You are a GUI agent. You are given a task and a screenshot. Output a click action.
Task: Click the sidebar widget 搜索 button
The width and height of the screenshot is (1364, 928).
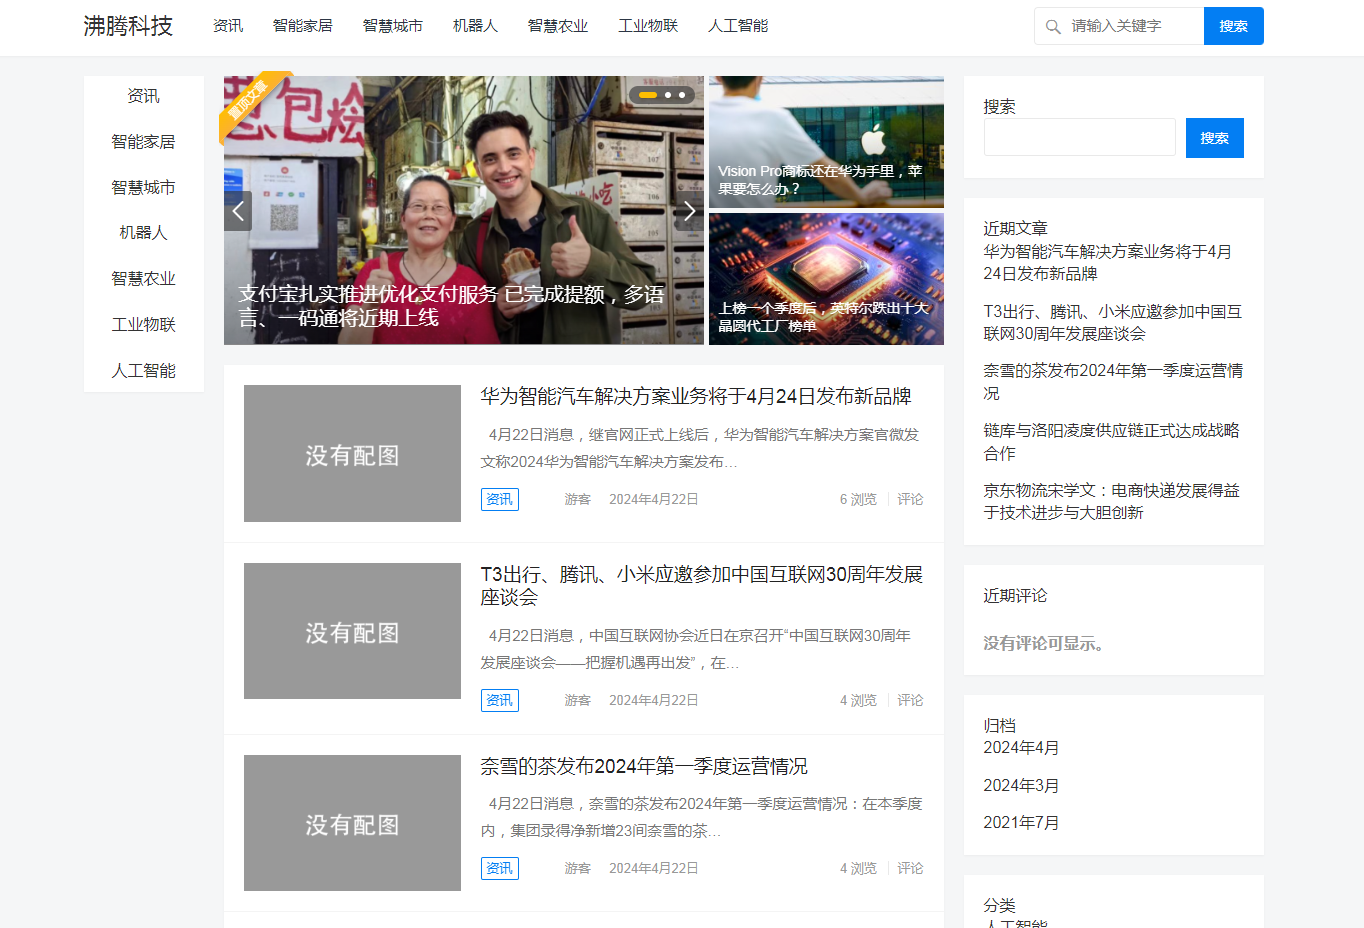tap(1215, 138)
